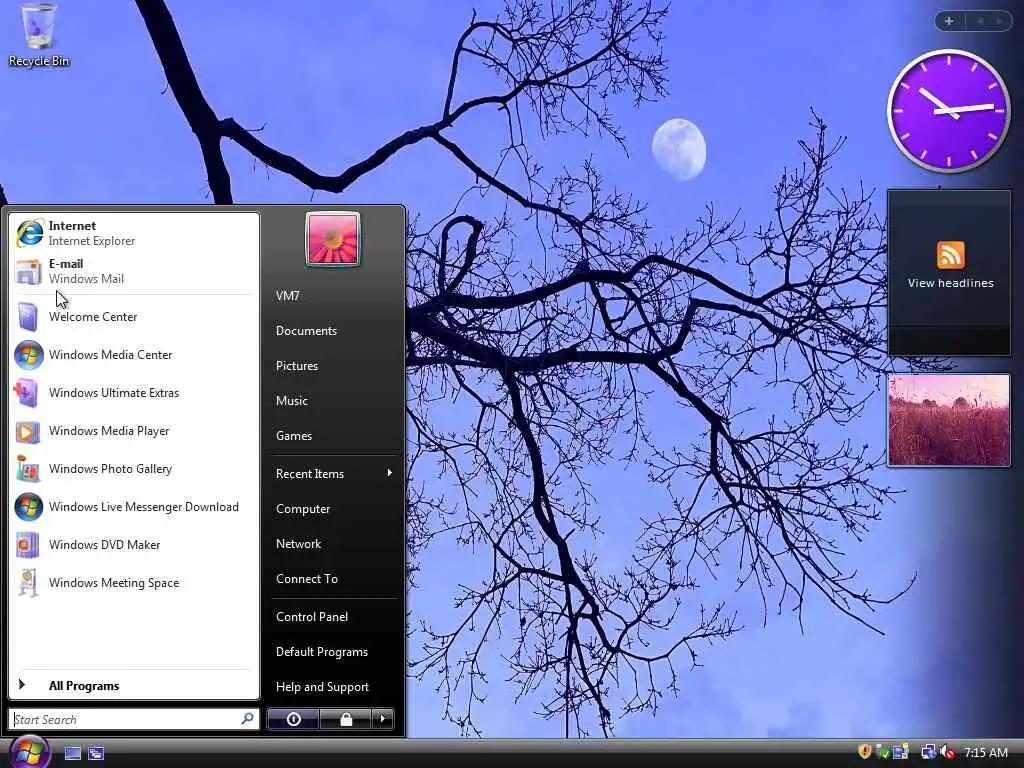Click sidebar next gadgets arrow
1024x768 pixels.
pyautogui.click(x=999, y=21)
